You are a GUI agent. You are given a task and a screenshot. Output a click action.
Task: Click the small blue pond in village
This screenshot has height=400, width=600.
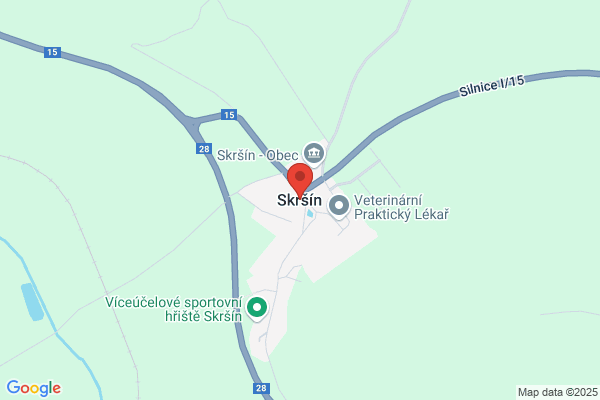pos(310,214)
